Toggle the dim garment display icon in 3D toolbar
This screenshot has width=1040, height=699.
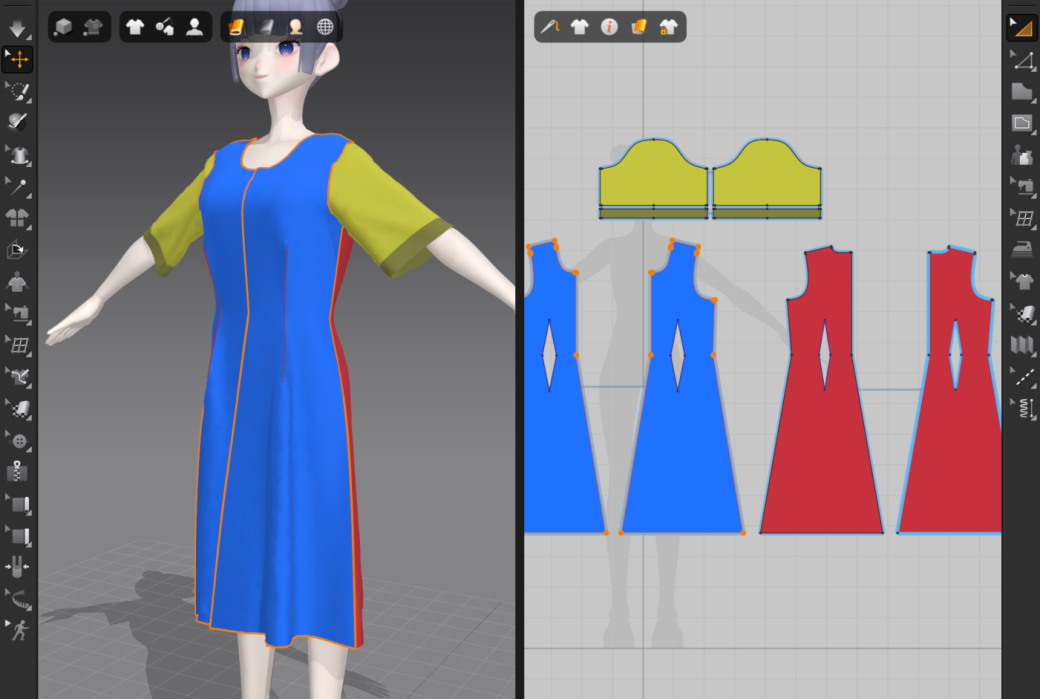[94, 27]
